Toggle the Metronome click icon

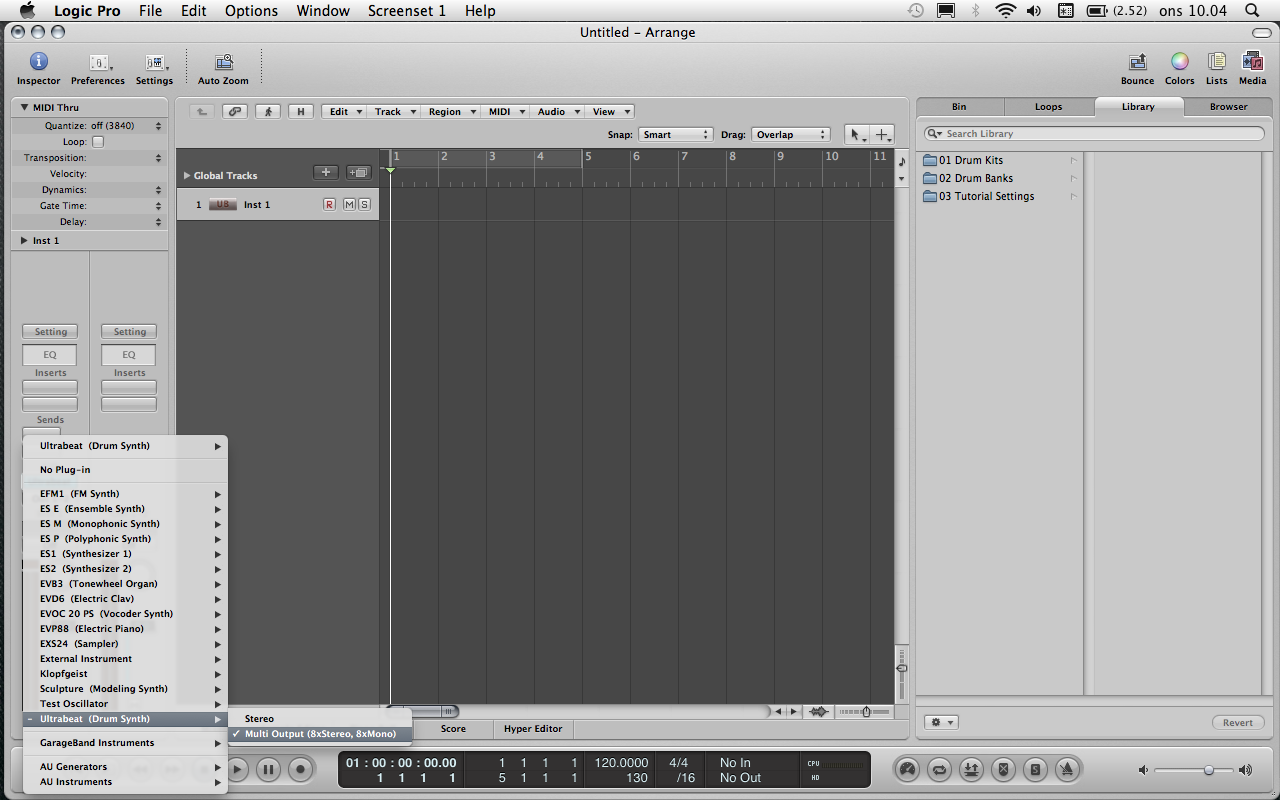[x=1067, y=769]
